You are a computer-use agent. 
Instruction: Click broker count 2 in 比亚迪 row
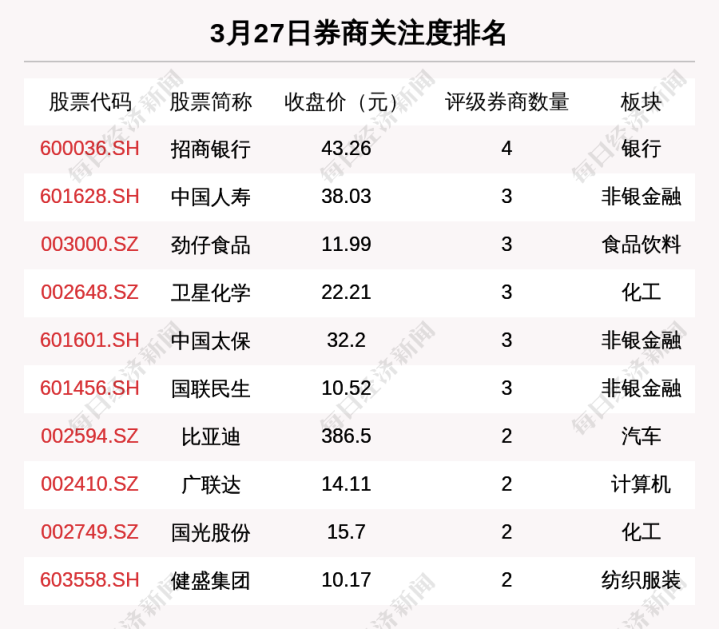tap(507, 436)
